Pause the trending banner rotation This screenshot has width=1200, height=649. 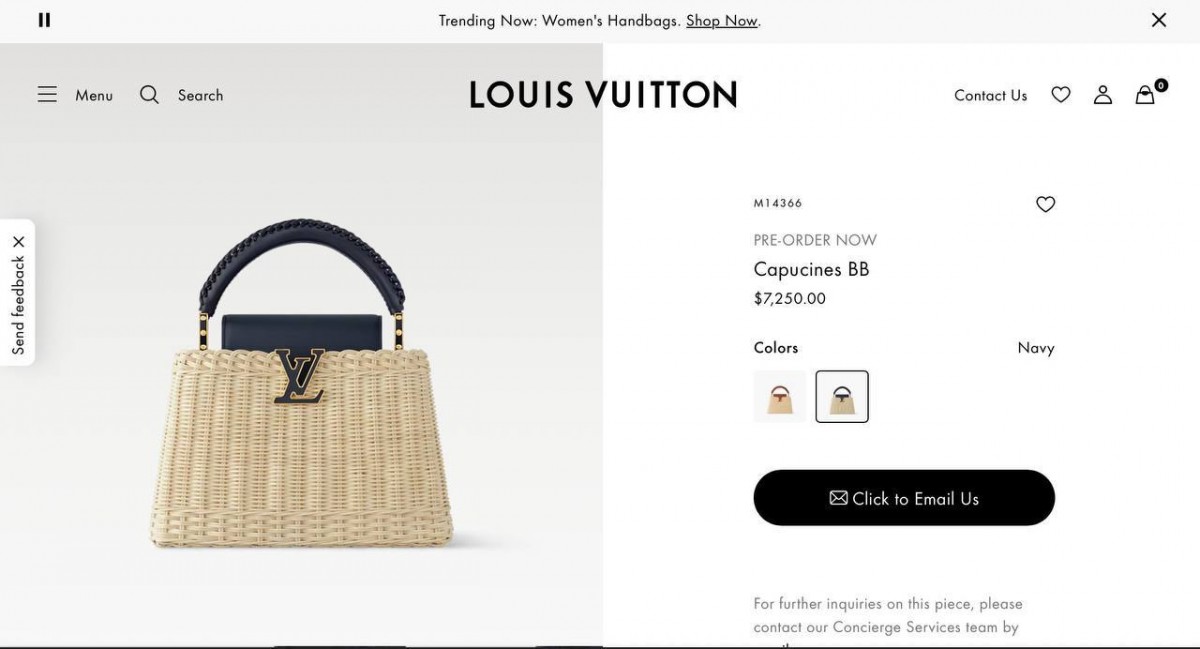point(44,20)
